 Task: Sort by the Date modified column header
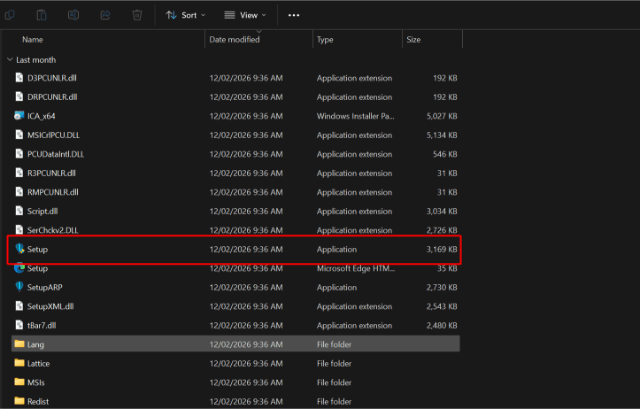pos(233,40)
